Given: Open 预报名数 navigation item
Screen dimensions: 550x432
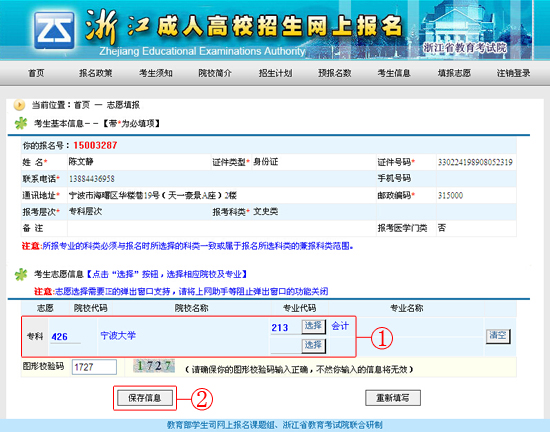Looking at the screenshot, I should click(335, 73).
